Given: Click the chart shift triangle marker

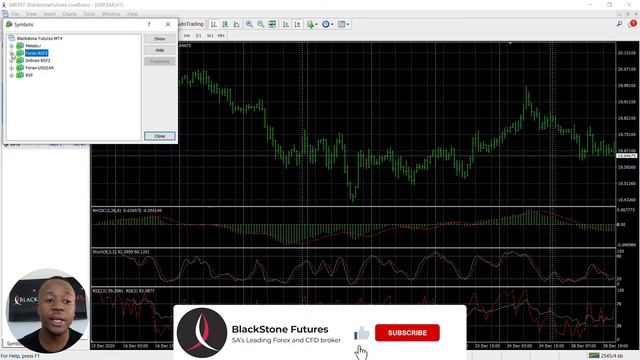Looking at the screenshot, I should coord(510,43).
